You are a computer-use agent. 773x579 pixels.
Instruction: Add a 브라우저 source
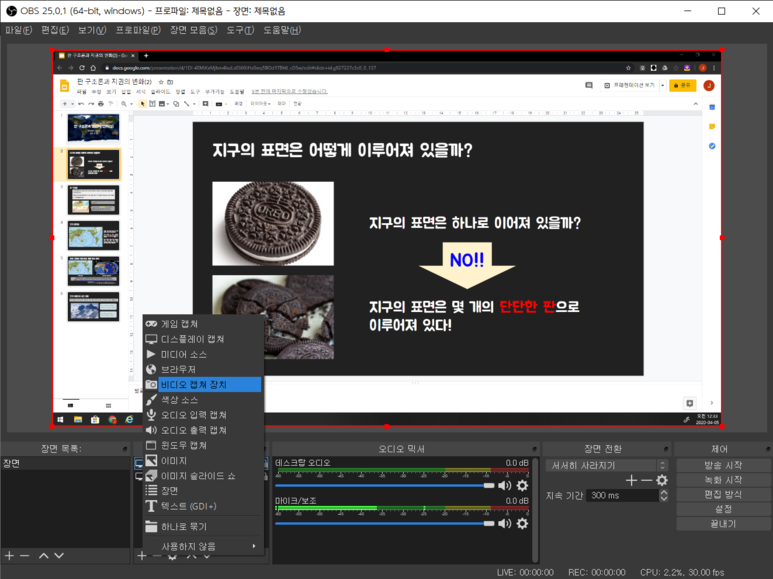click(203, 369)
